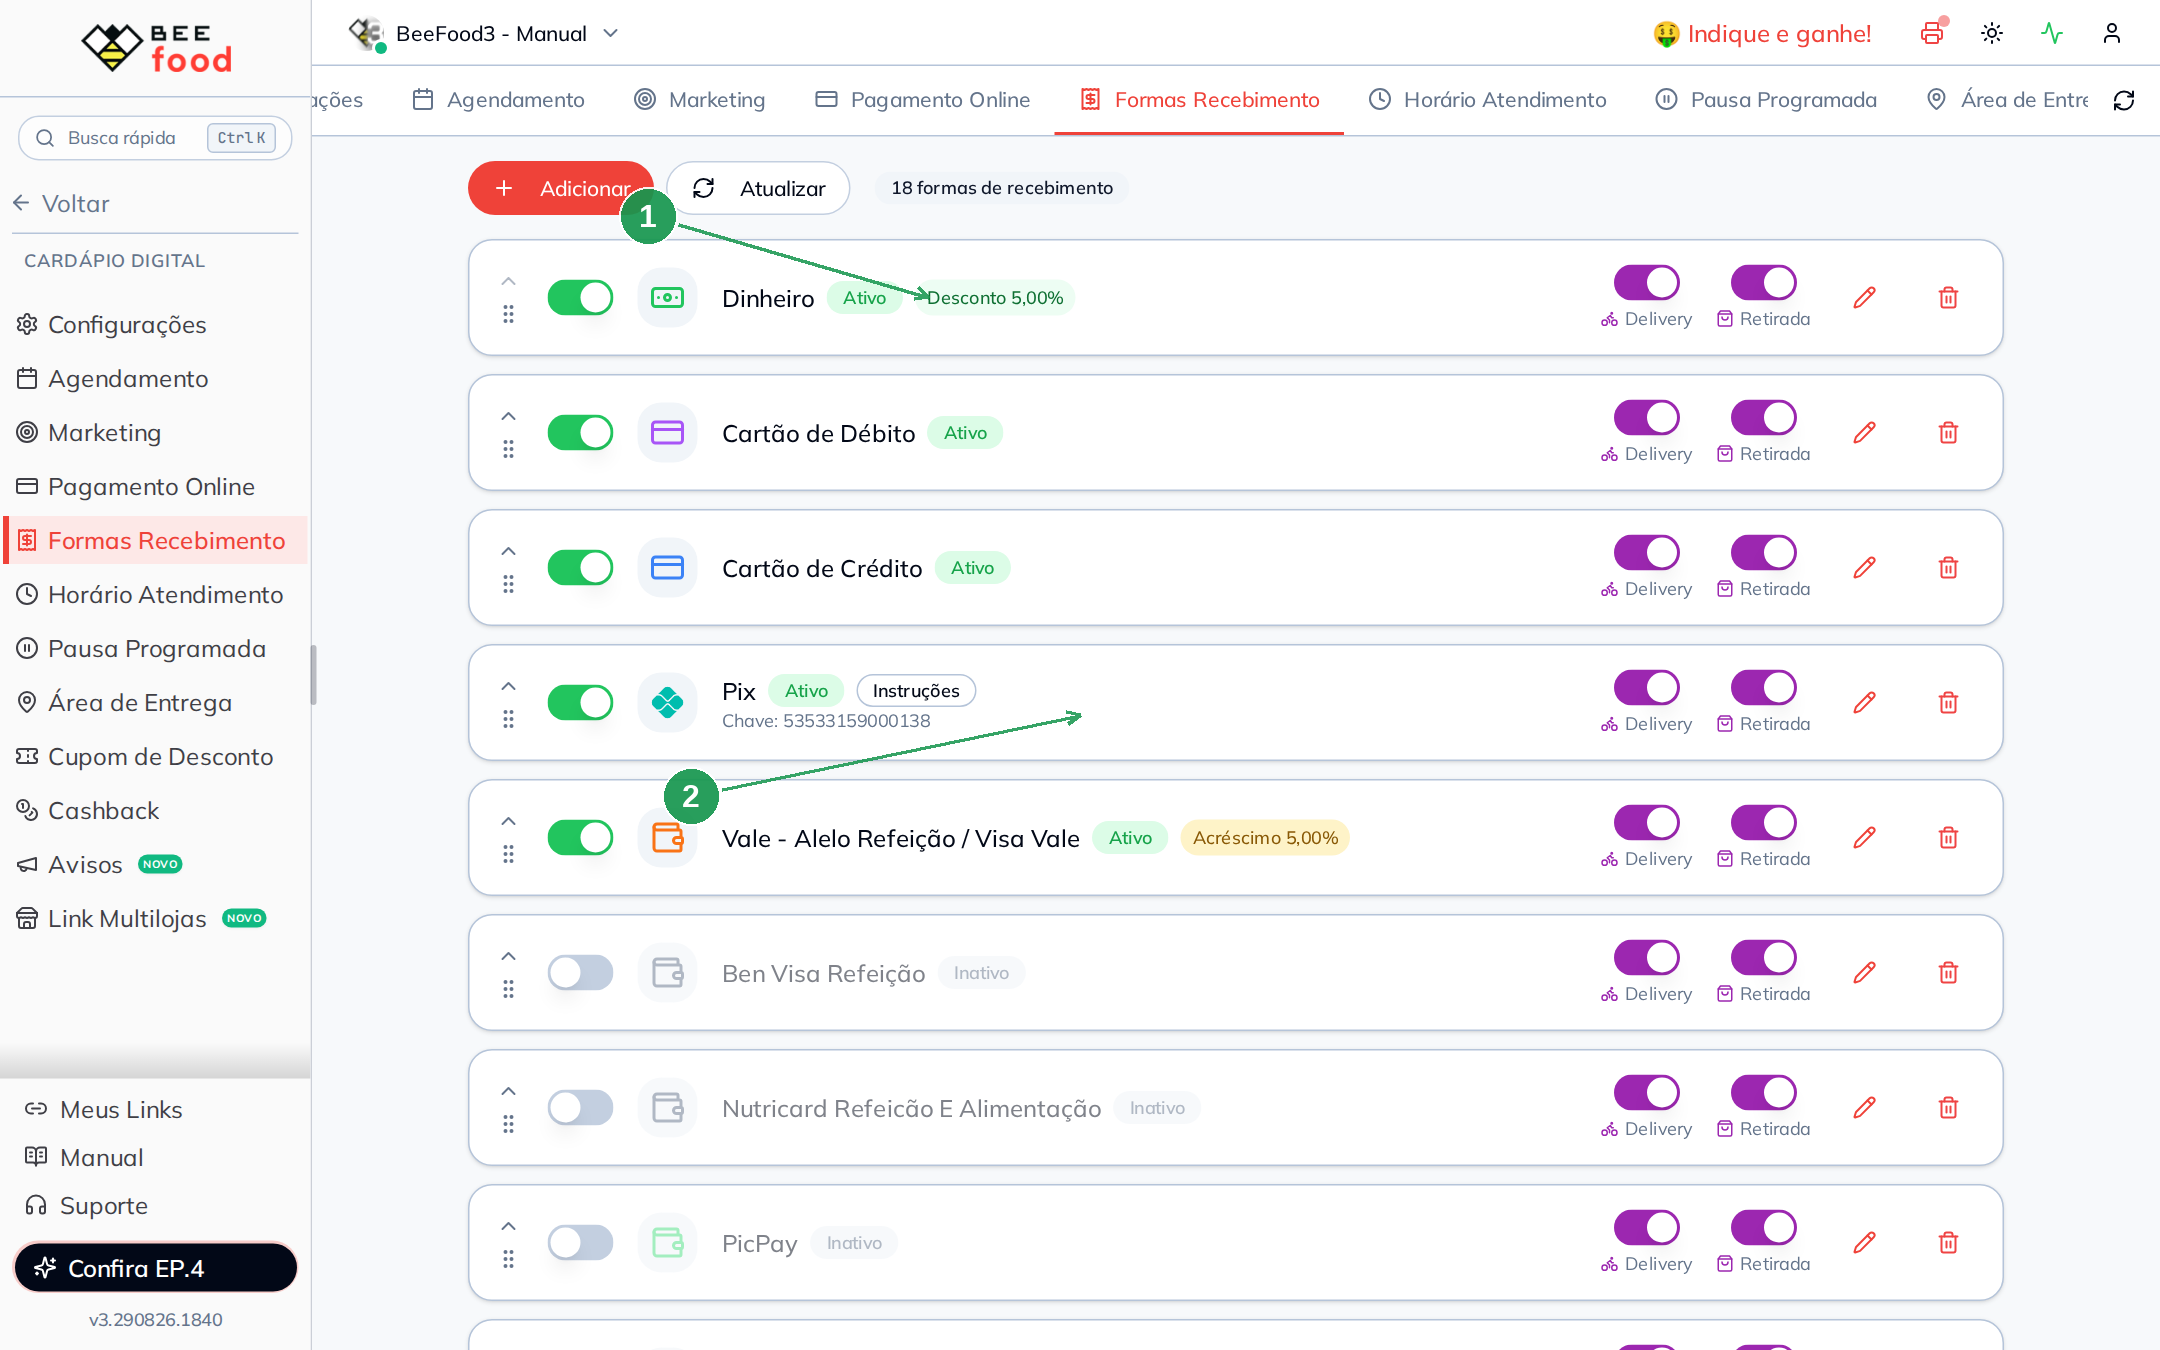Open Marketing top tab
The height and width of the screenshot is (1350, 2160).
[700, 100]
